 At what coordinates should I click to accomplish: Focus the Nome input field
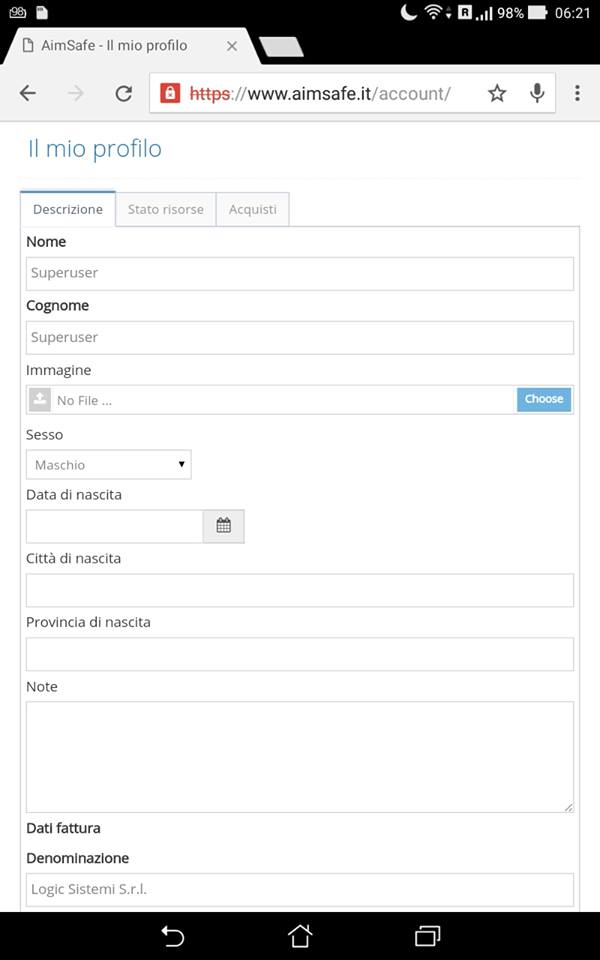300,273
